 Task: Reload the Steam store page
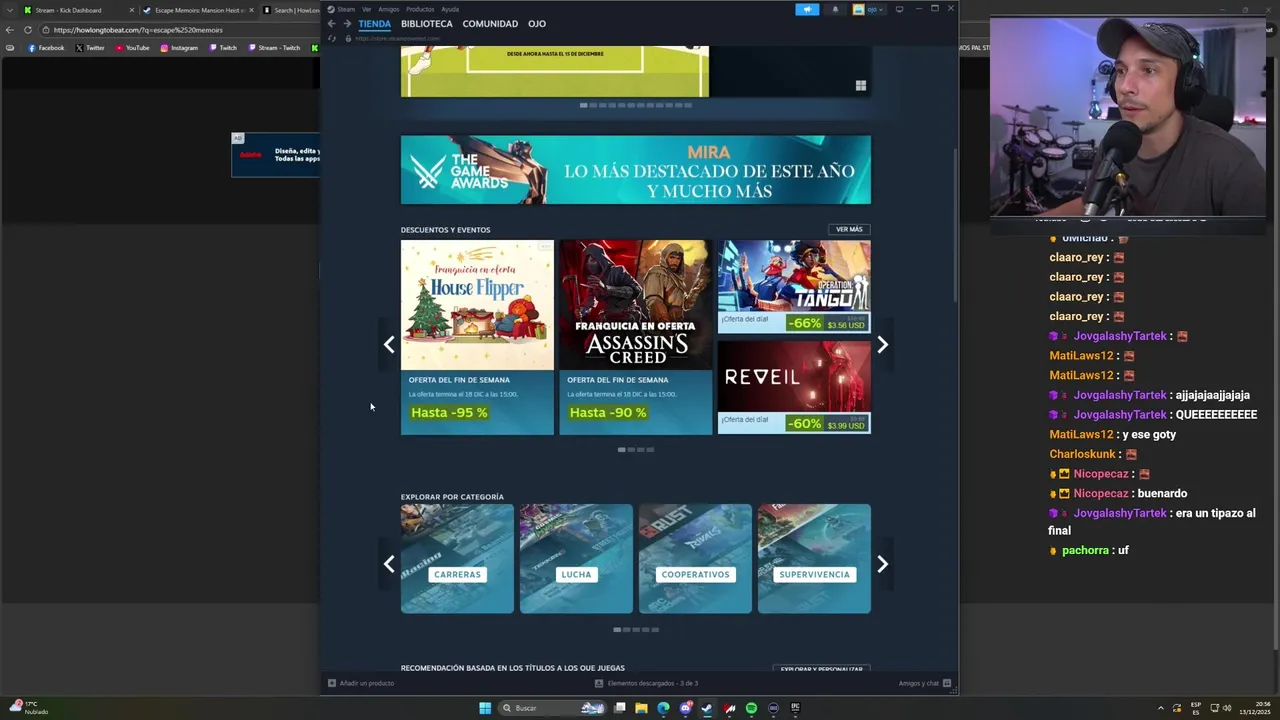click(332, 39)
